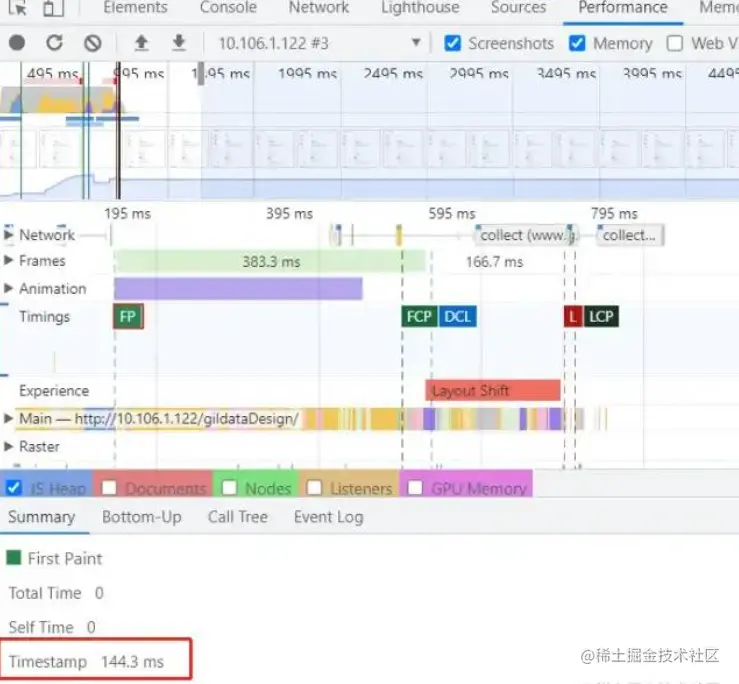Image resolution: width=739 pixels, height=684 pixels.
Task: Expand the Animation track
Action: (x=8, y=288)
